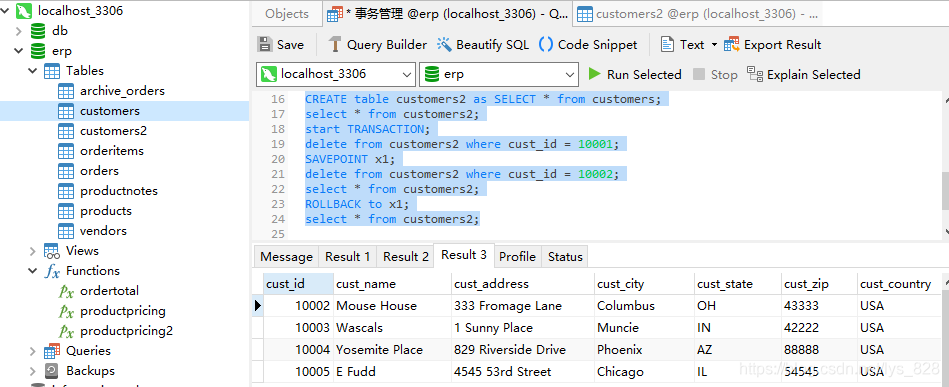Click the archive_orders table icon
This screenshot has height=387, width=949.
tap(66, 91)
